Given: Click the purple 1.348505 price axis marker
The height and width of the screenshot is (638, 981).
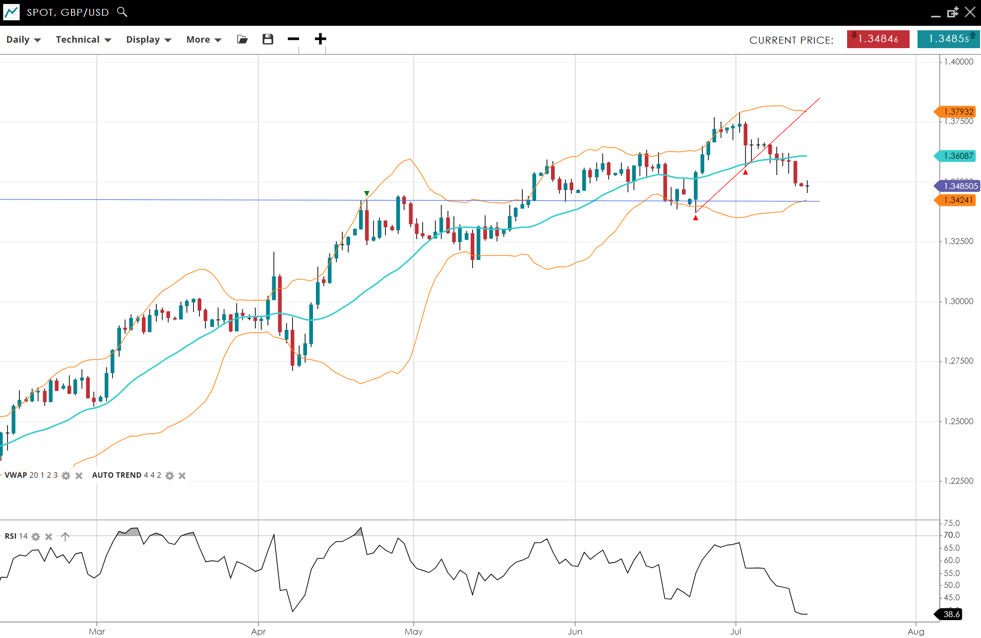Looking at the screenshot, I should (958, 186).
